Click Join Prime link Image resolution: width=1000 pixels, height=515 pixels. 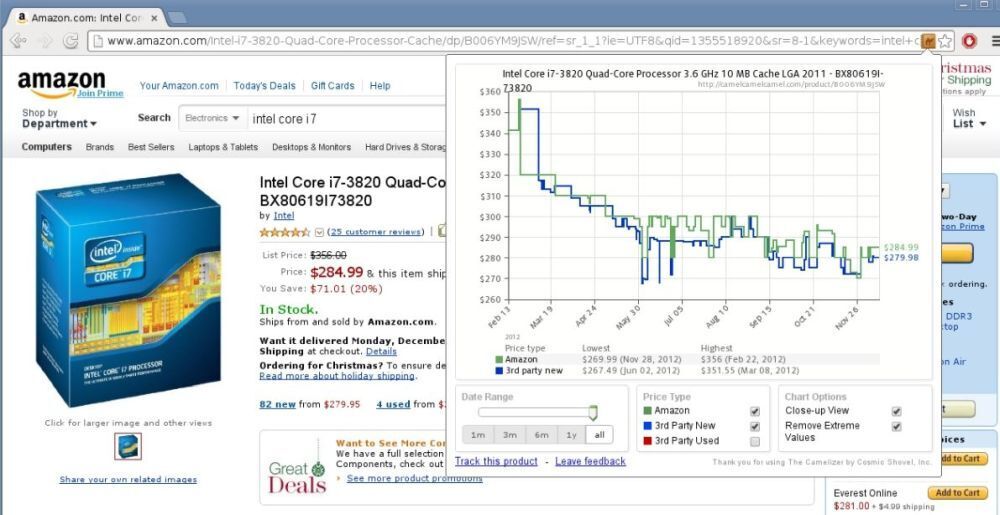pos(100,94)
